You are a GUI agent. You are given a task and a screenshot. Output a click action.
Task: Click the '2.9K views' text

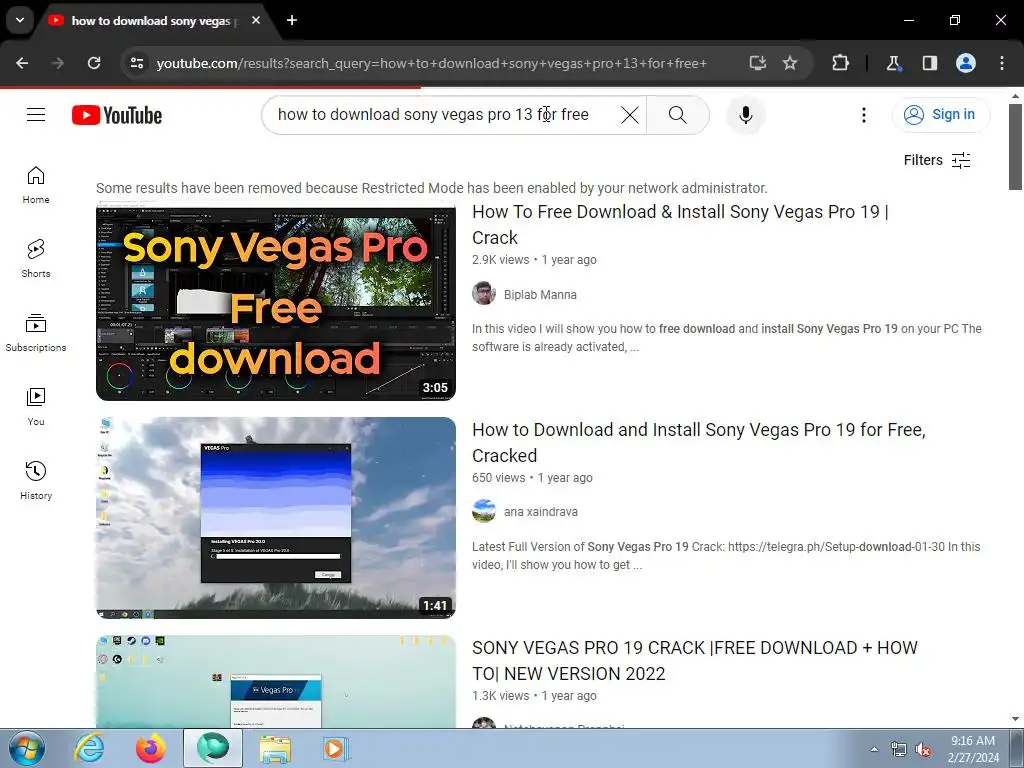click(x=501, y=260)
